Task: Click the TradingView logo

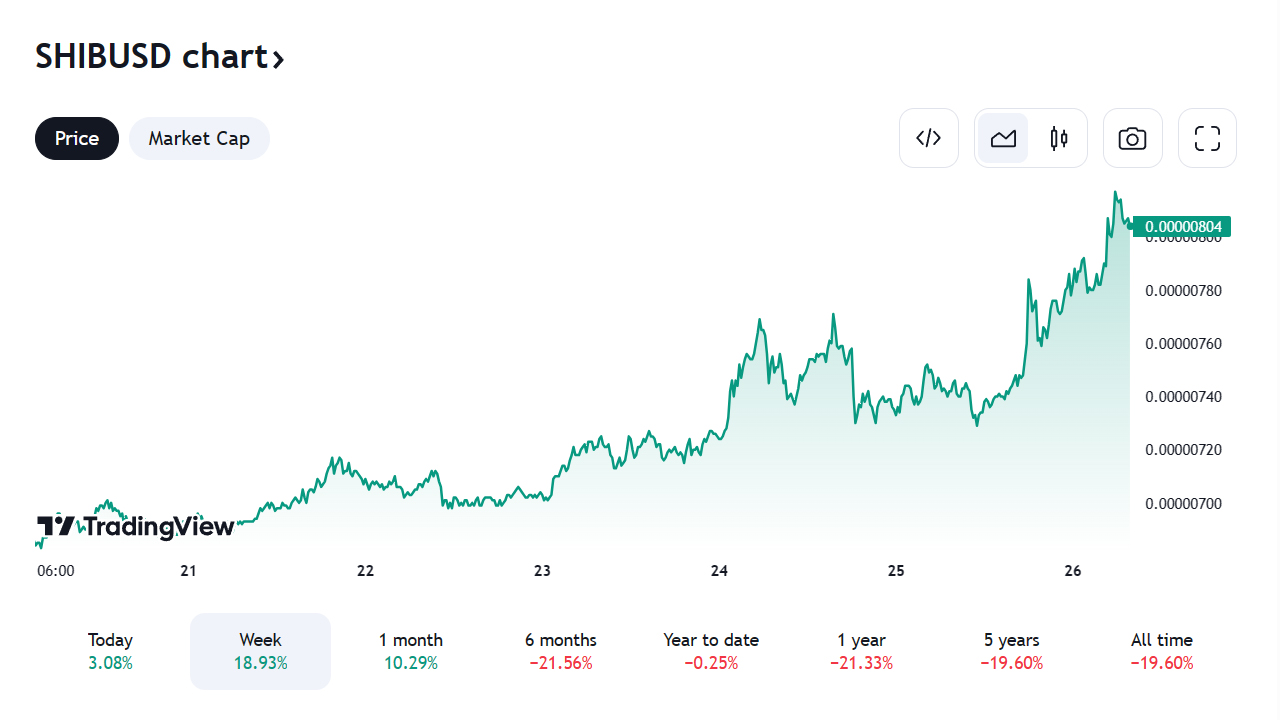Action: click(x=135, y=526)
